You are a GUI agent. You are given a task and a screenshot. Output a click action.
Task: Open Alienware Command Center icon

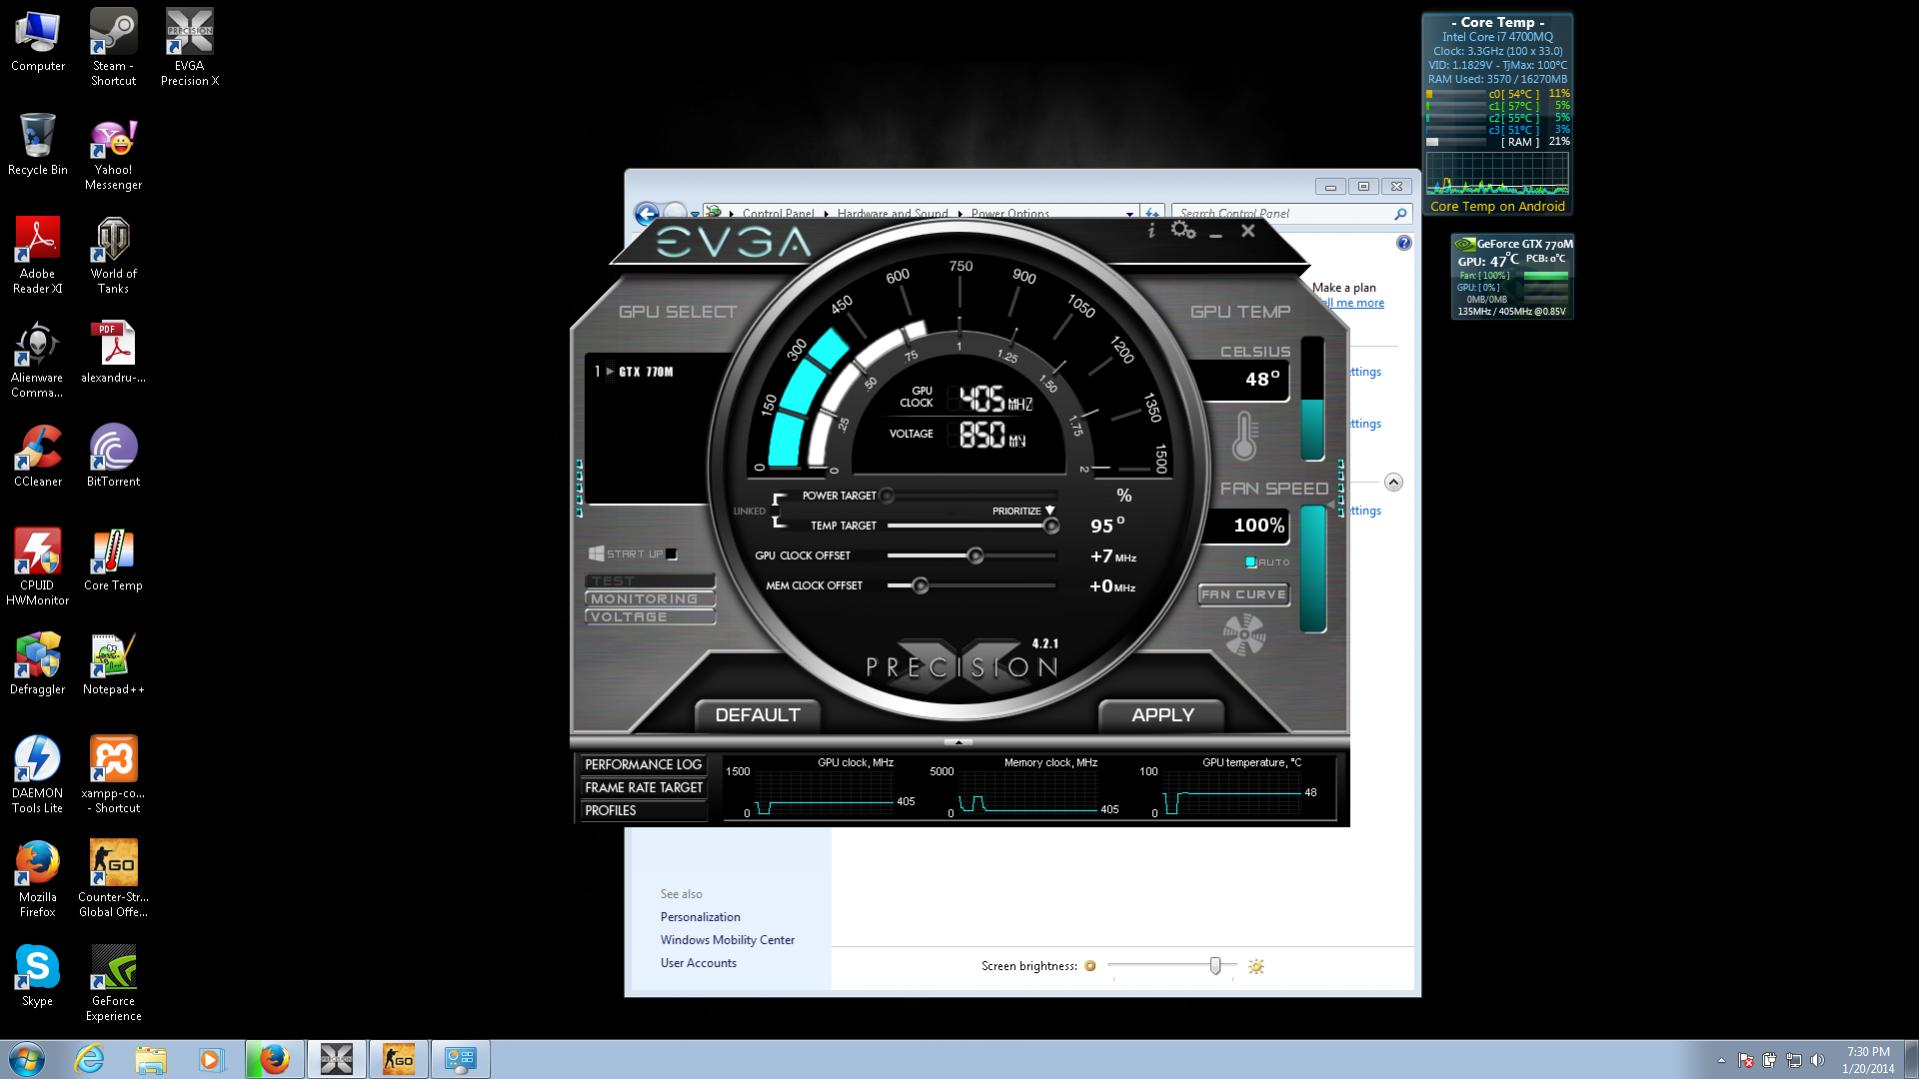38,360
